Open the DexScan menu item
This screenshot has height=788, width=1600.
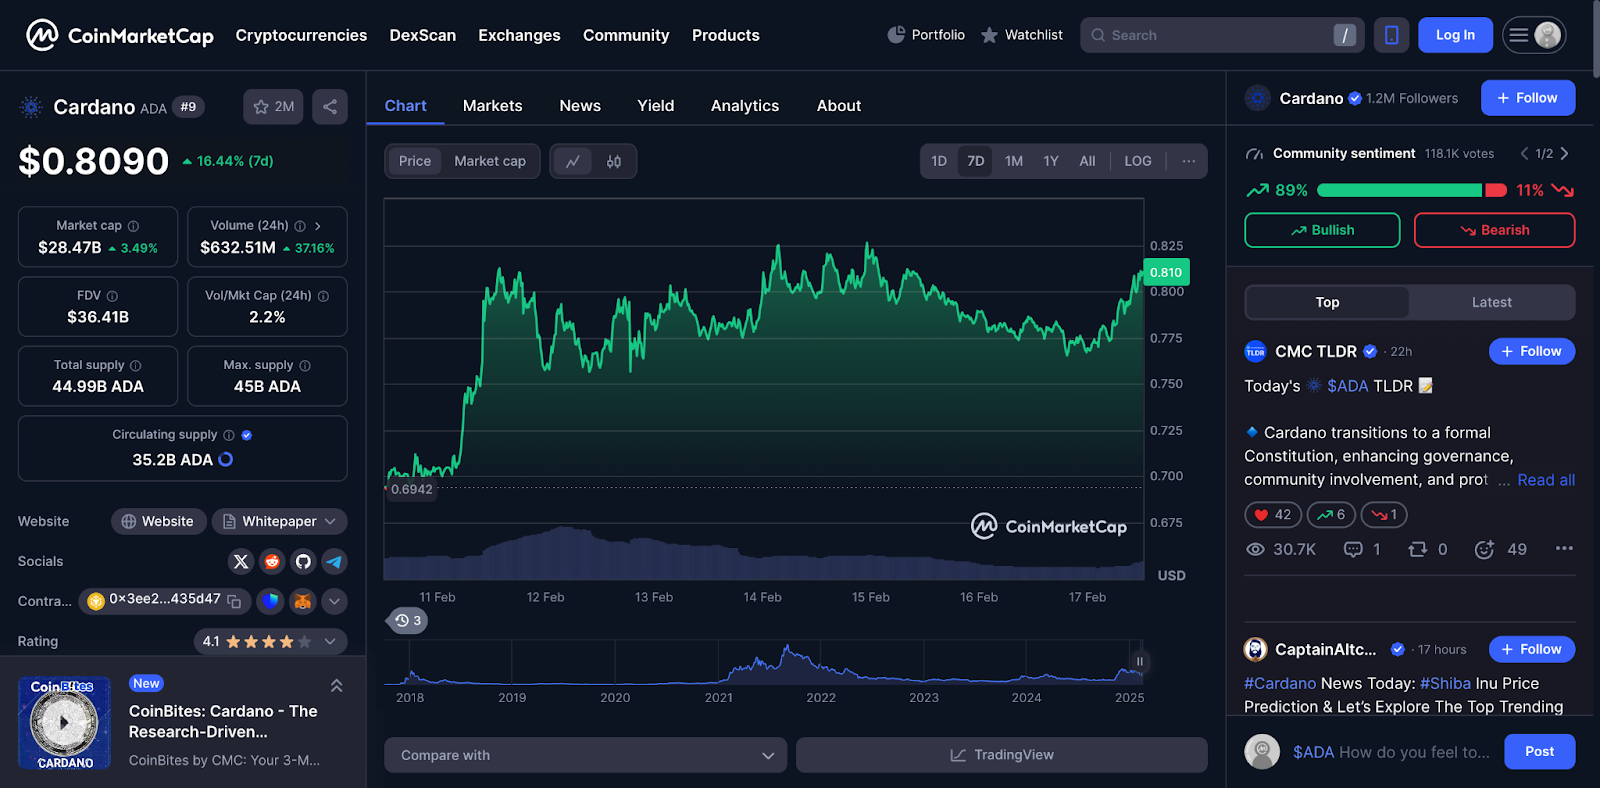pos(423,35)
